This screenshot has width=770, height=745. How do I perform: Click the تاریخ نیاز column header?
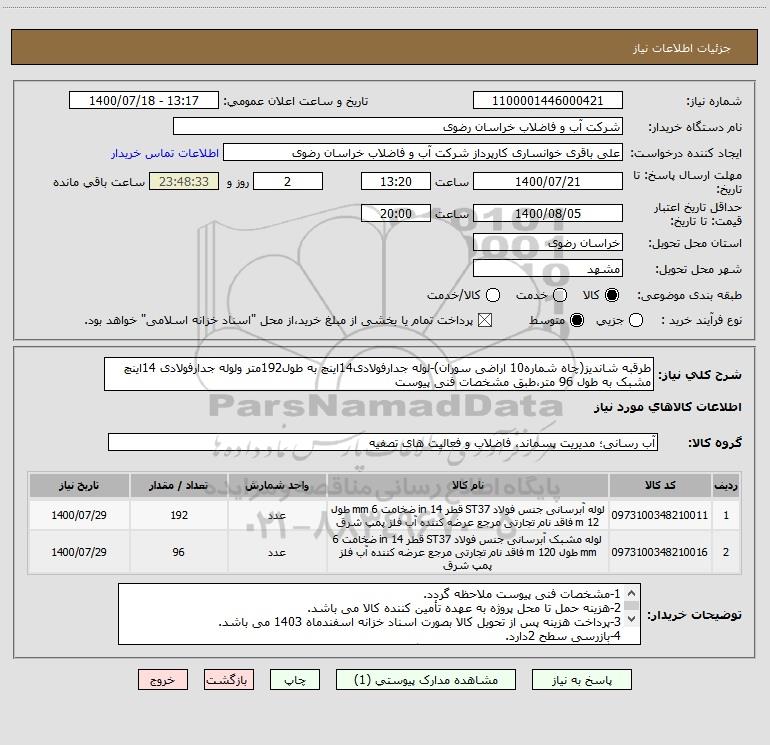79,485
